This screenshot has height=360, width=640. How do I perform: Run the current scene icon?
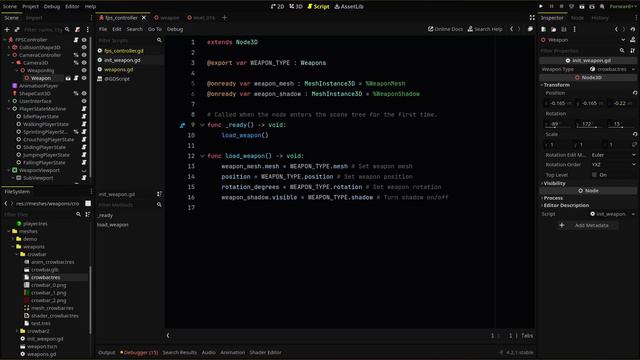pos(582,7)
